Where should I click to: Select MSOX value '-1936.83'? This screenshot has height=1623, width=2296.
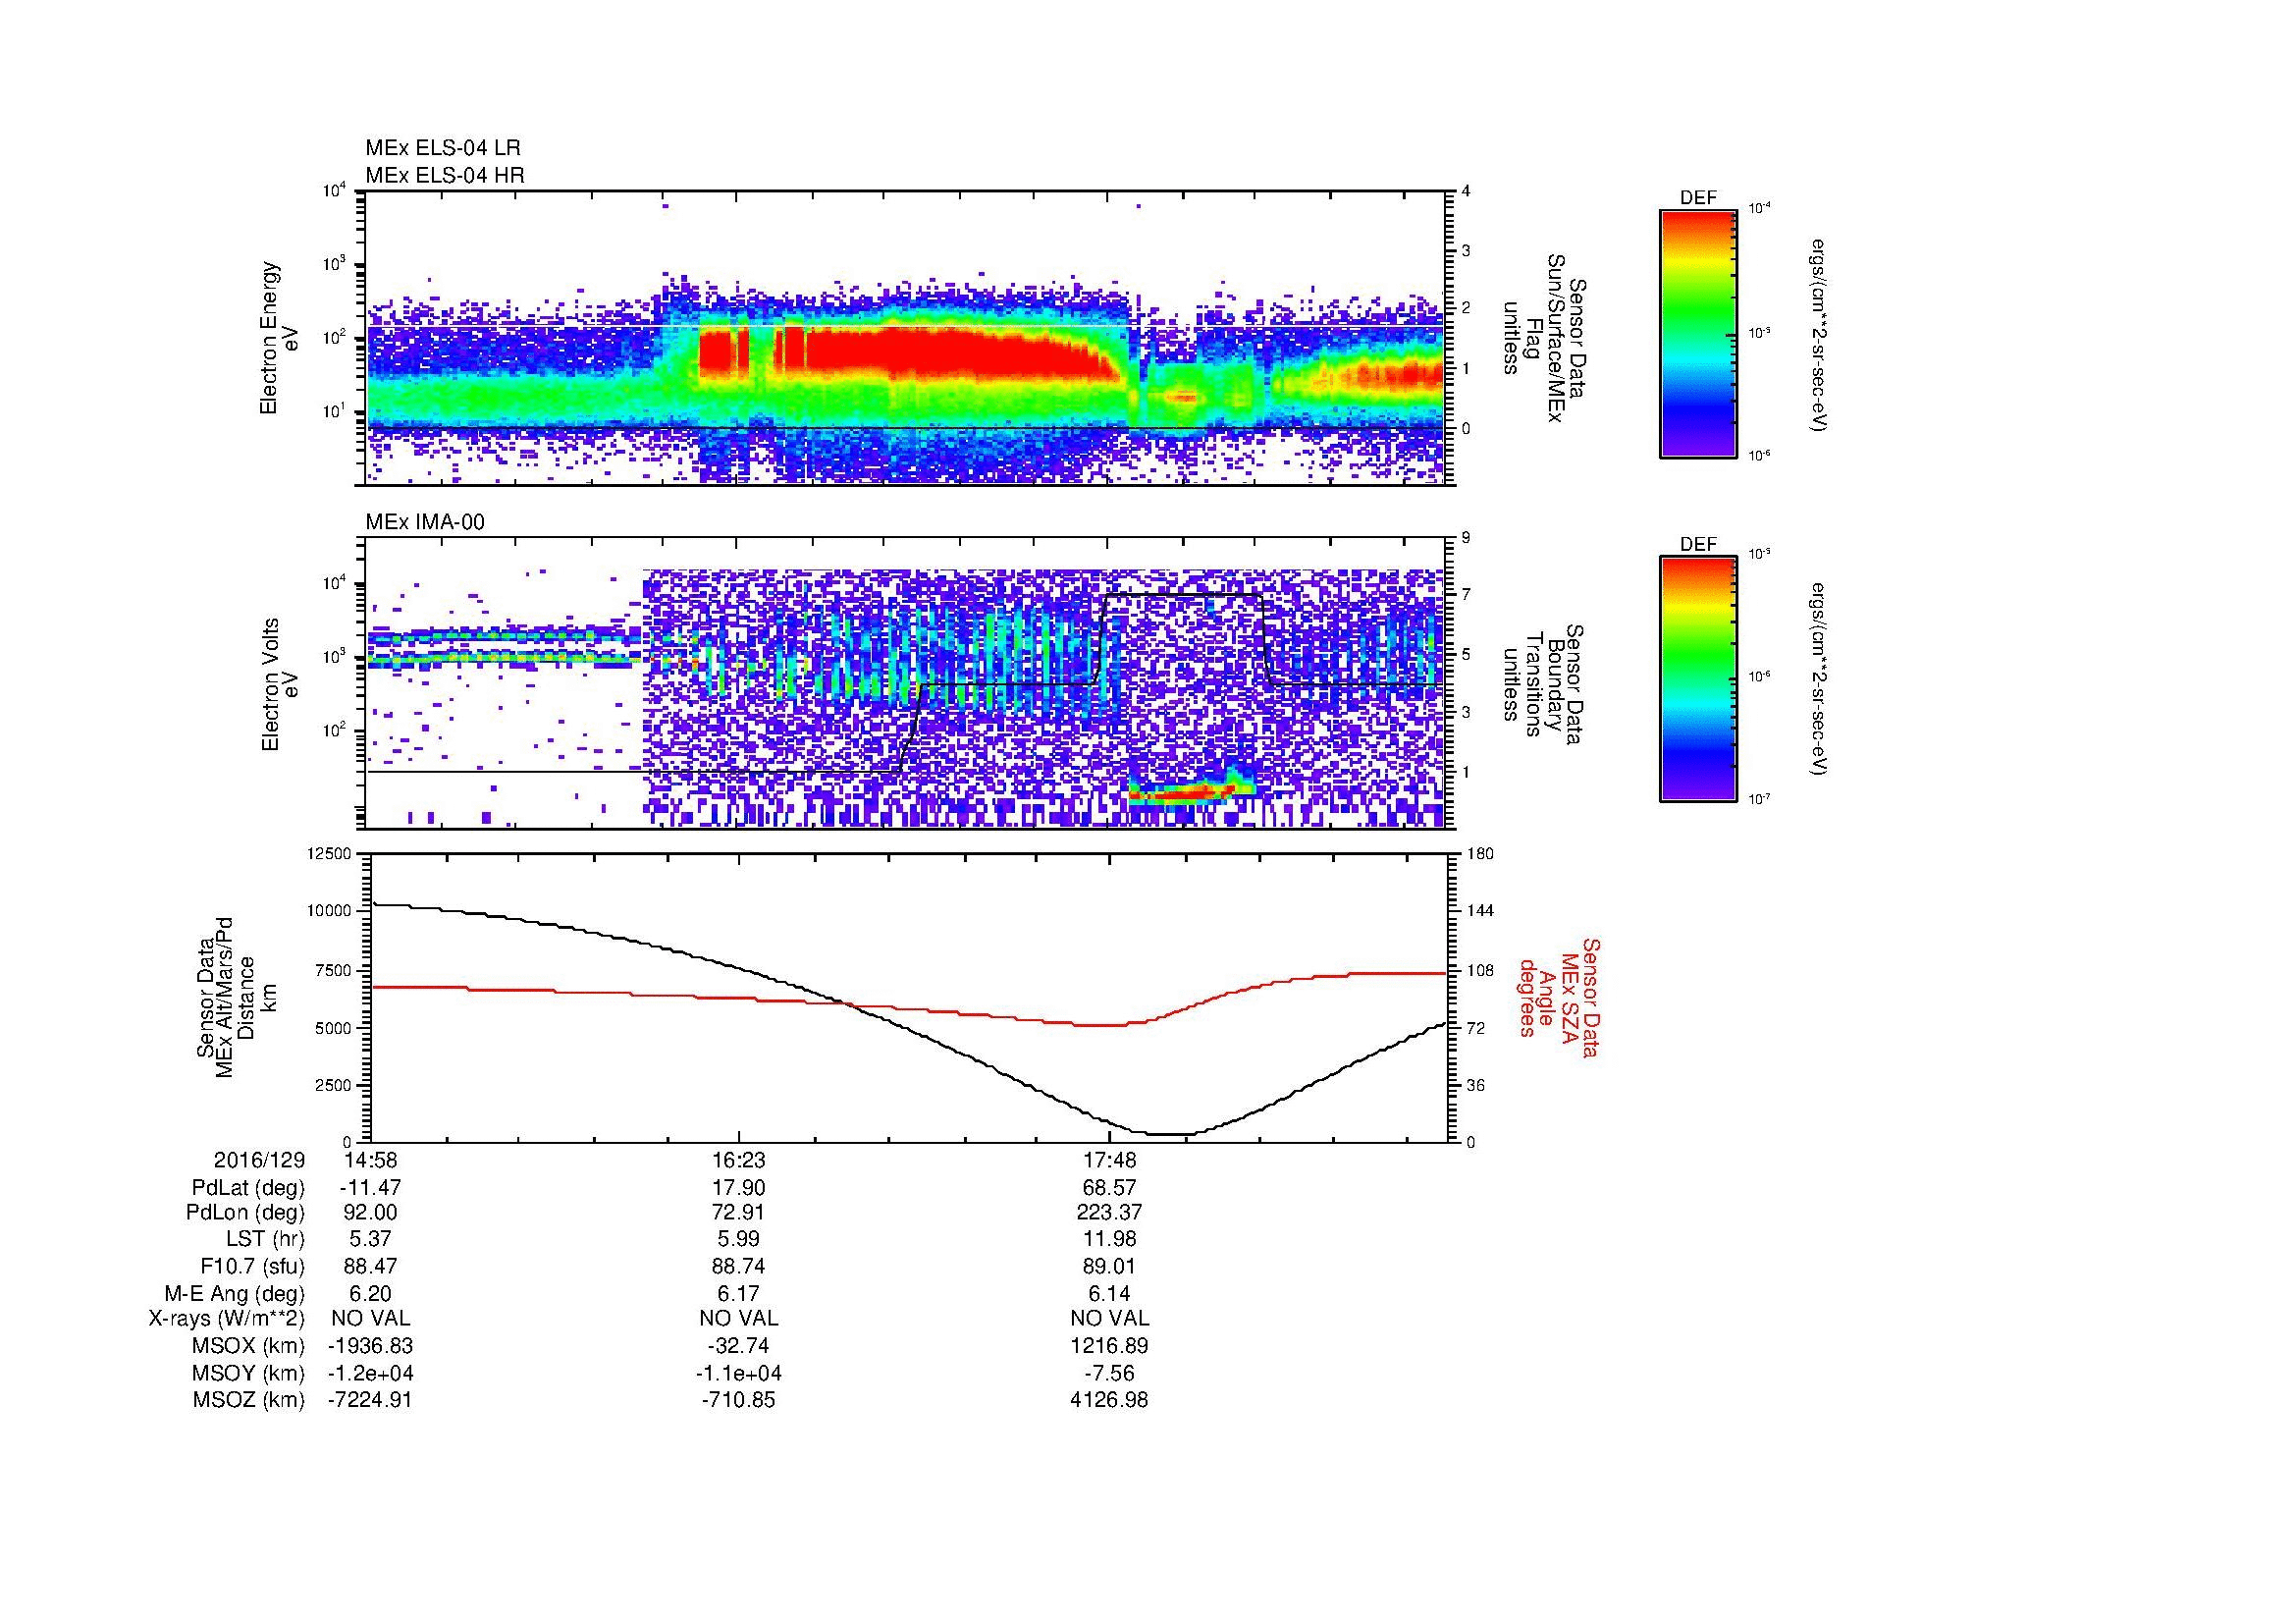pyautogui.click(x=370, y=1346)
